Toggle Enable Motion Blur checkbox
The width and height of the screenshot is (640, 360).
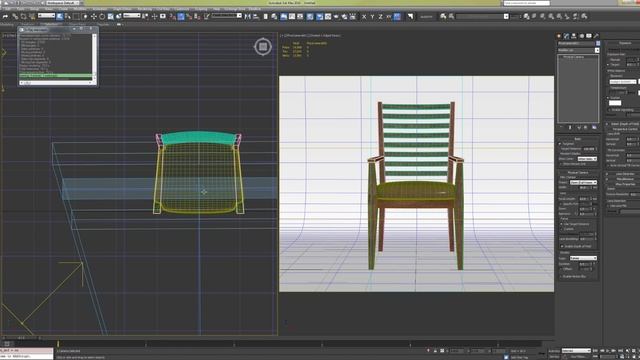tap(561, 276)
